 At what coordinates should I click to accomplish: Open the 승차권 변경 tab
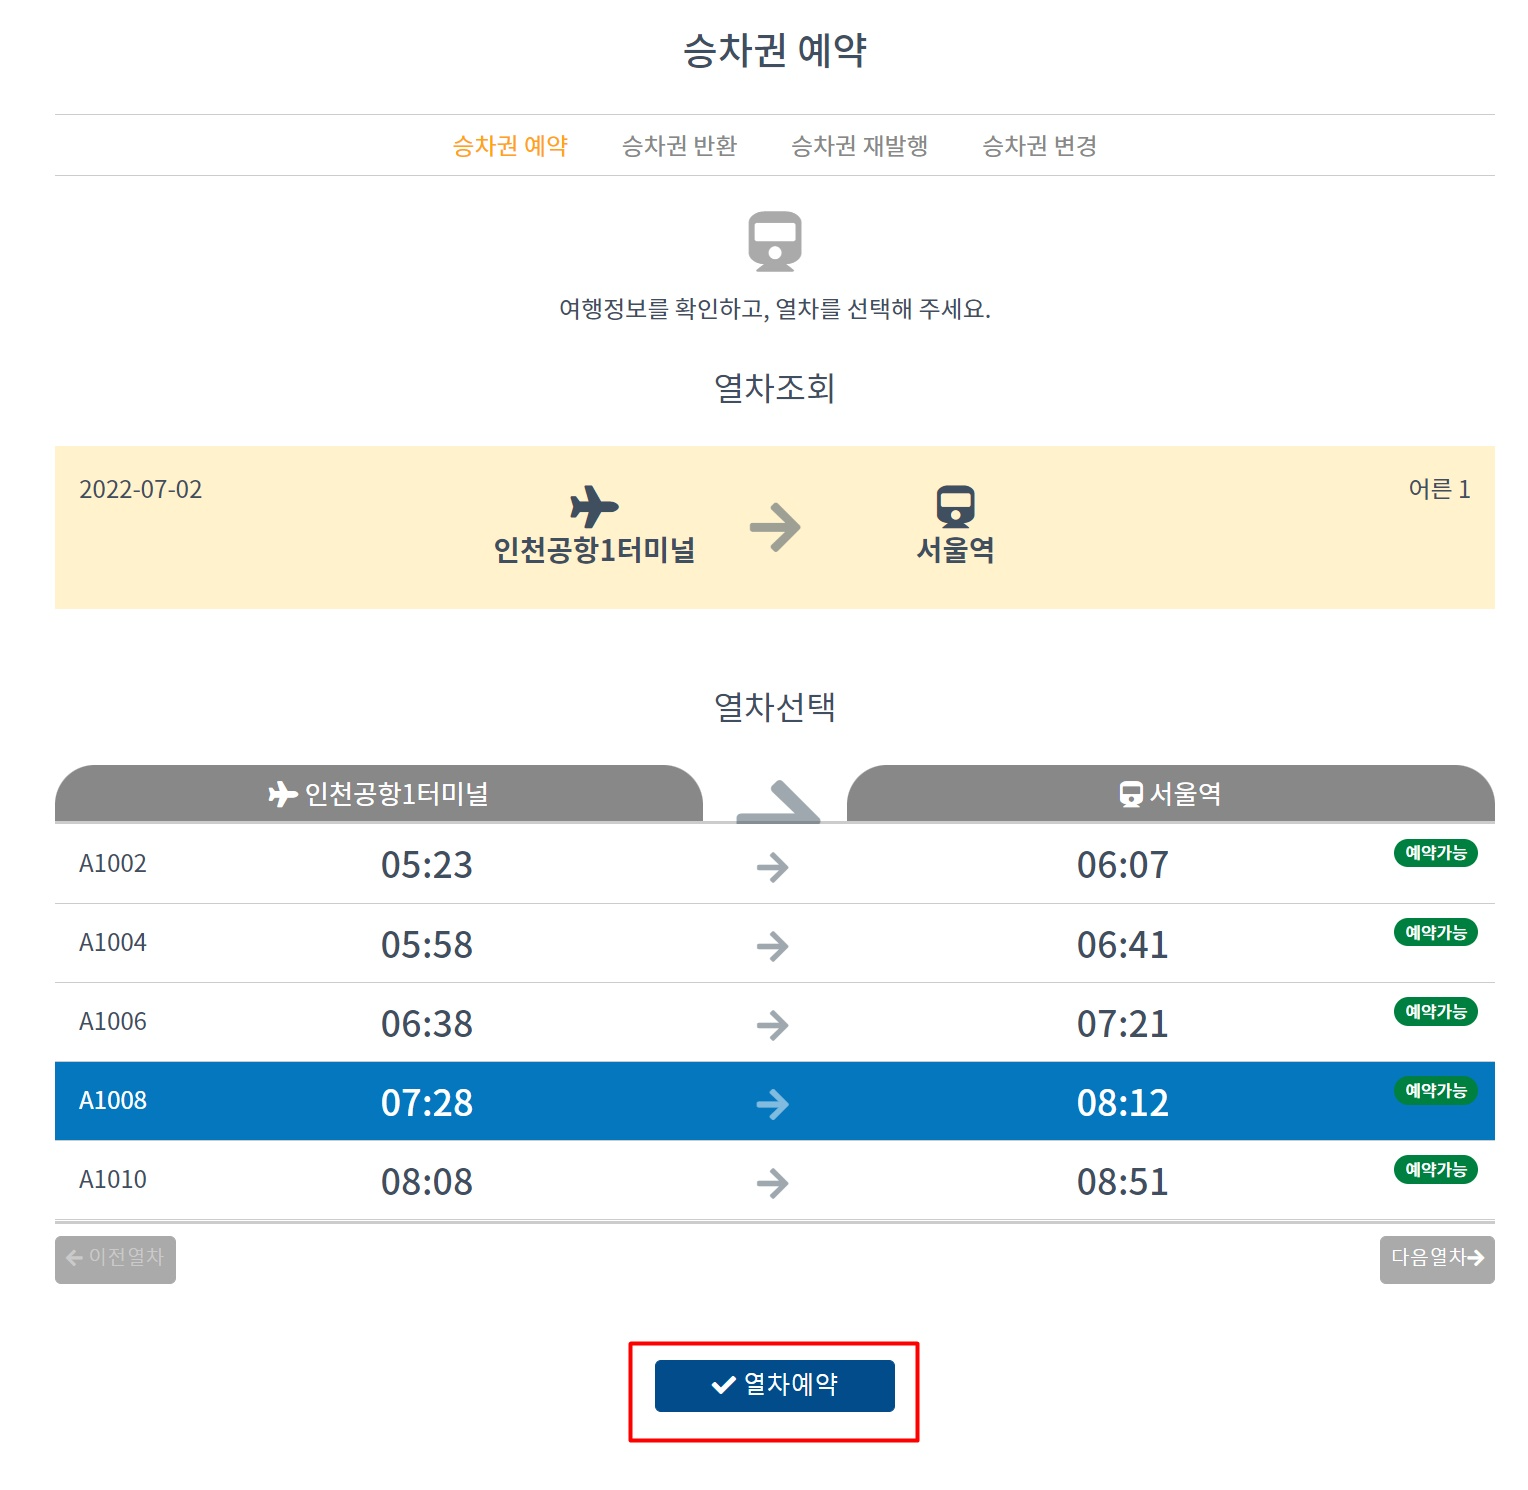[x=1040, y=146]
